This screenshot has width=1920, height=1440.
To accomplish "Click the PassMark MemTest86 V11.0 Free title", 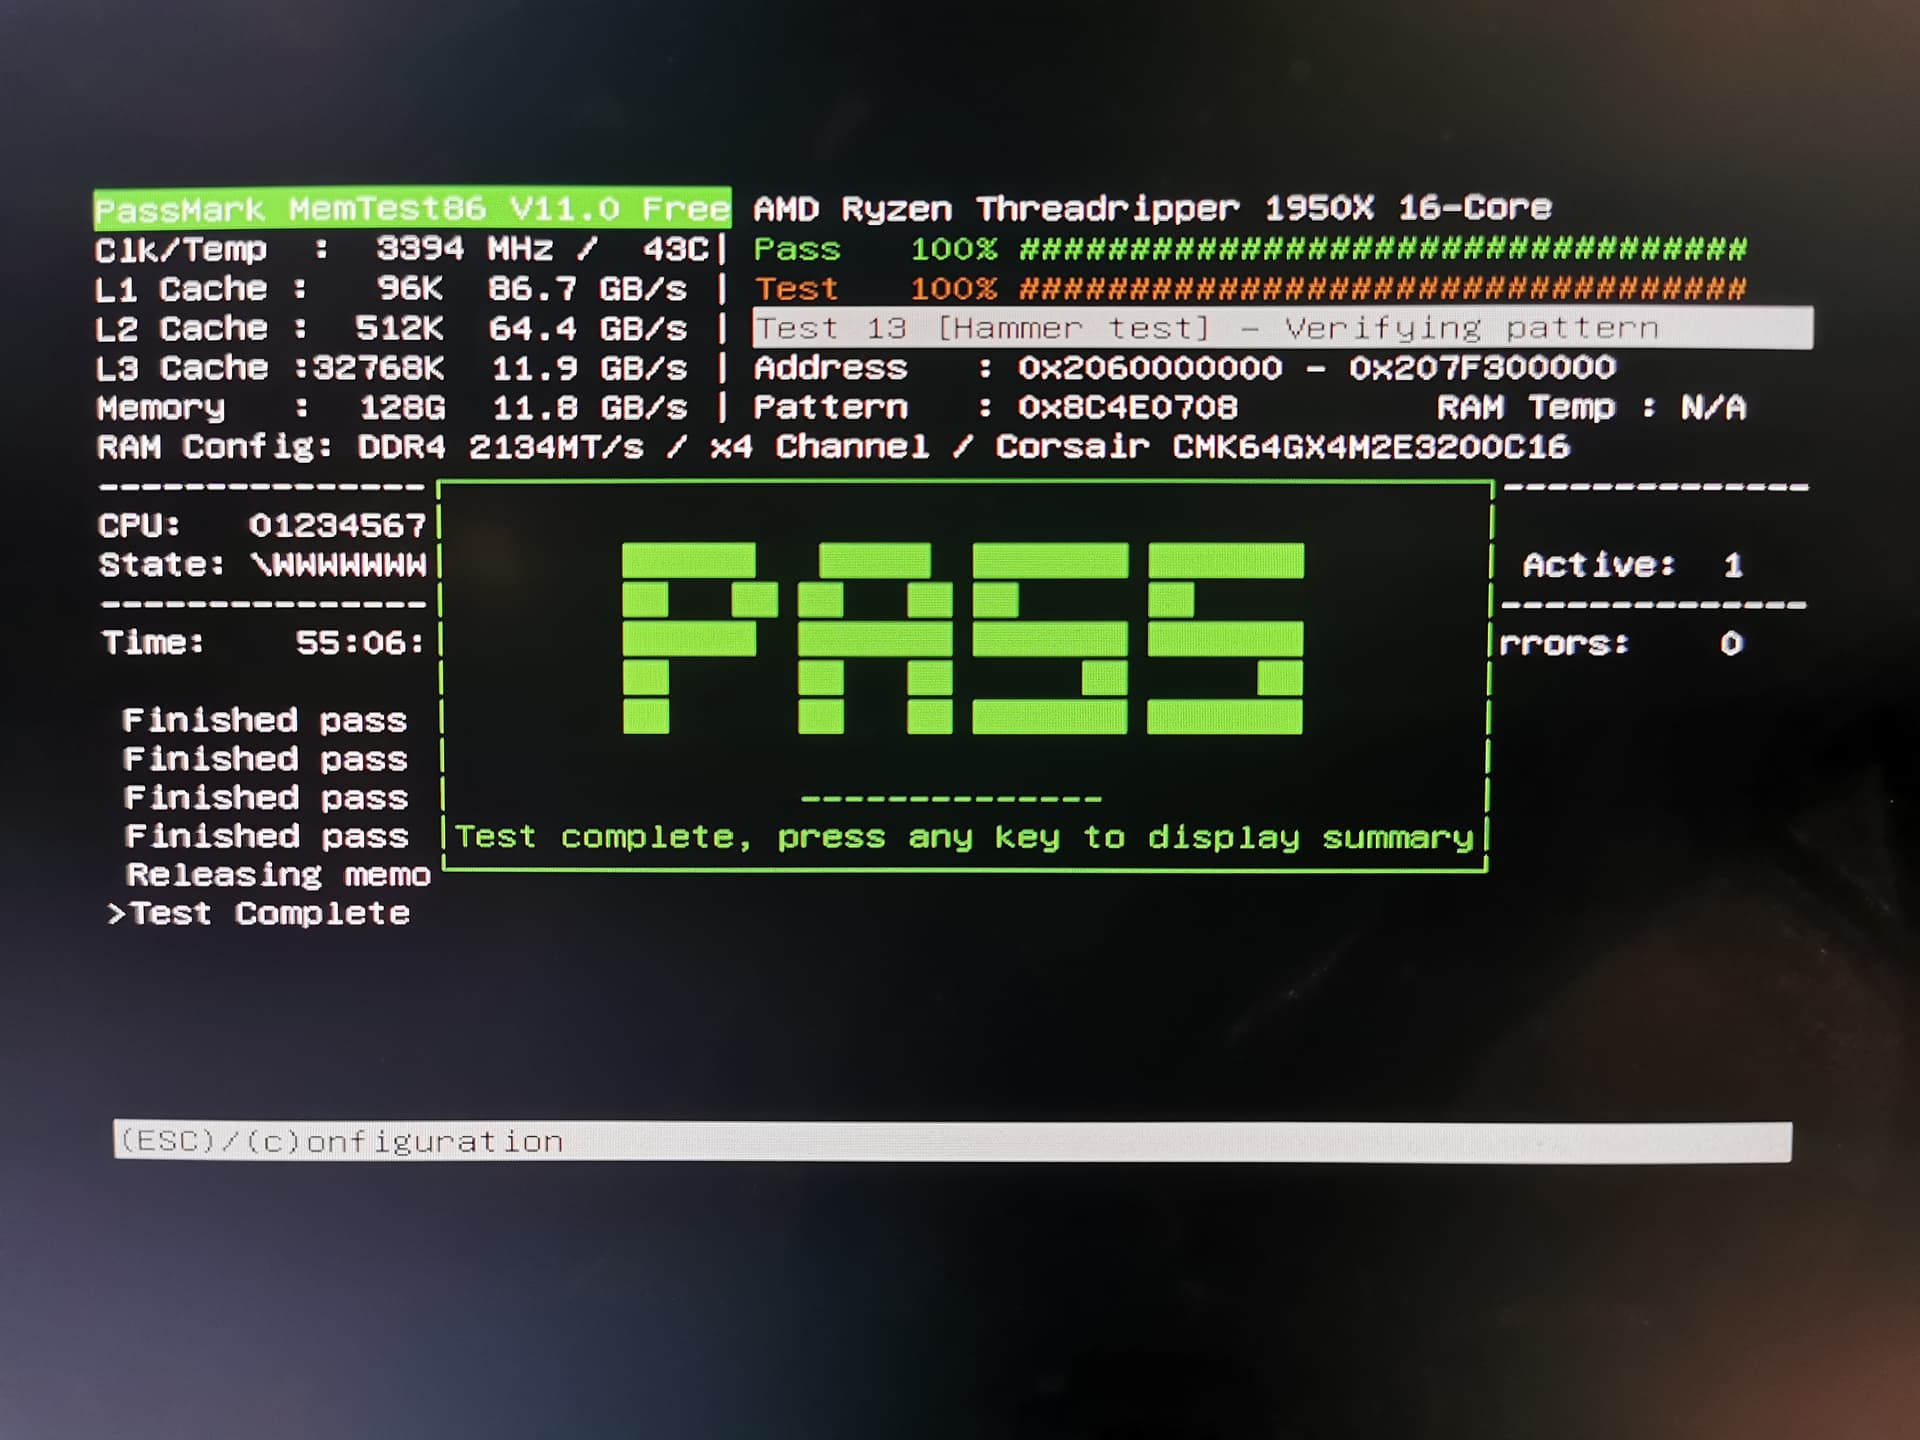I will 412,209.
